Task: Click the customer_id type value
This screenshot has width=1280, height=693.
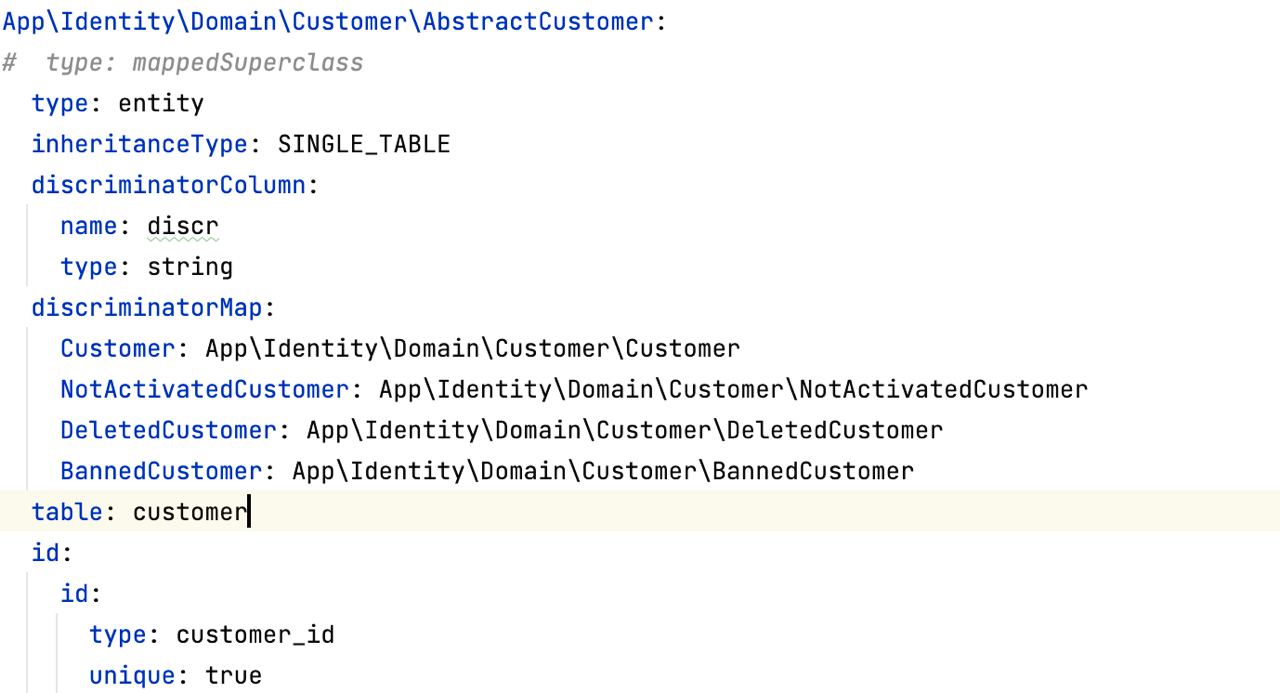Action: [255, 635]
